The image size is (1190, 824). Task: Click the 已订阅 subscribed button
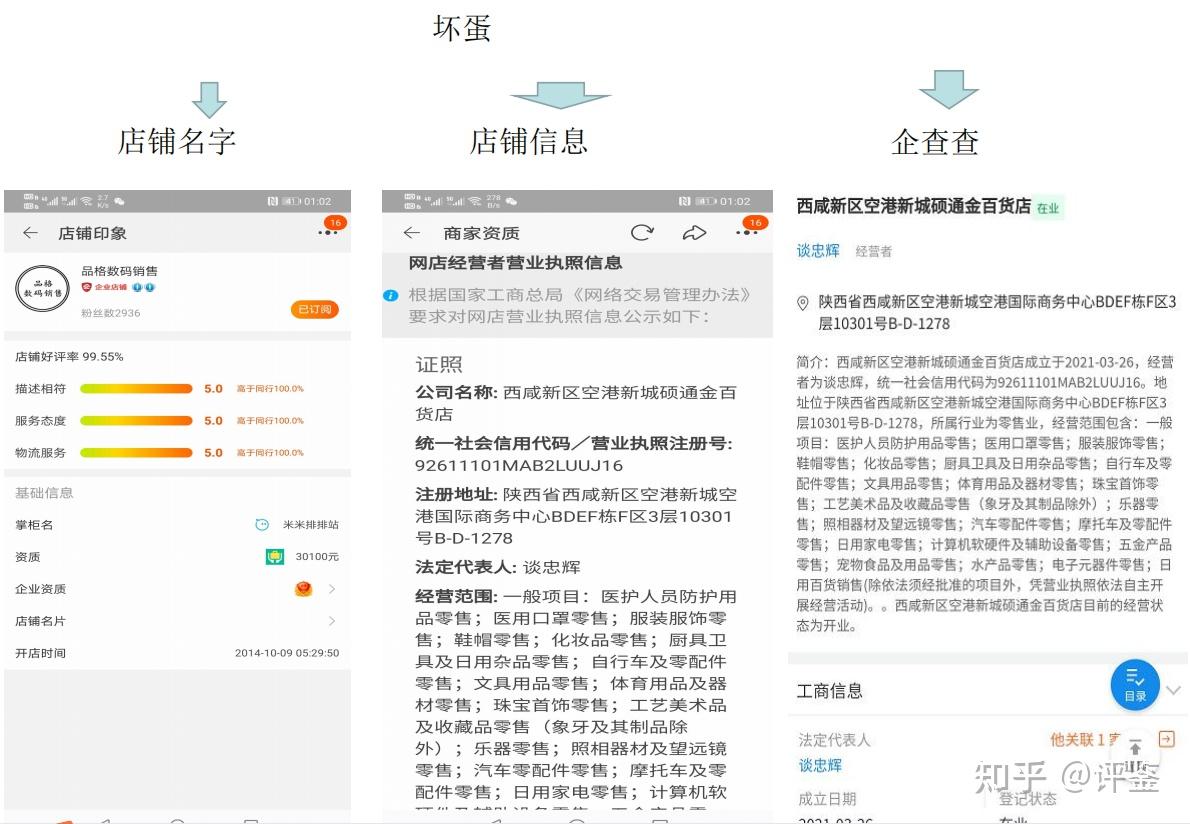pos(314,310)
